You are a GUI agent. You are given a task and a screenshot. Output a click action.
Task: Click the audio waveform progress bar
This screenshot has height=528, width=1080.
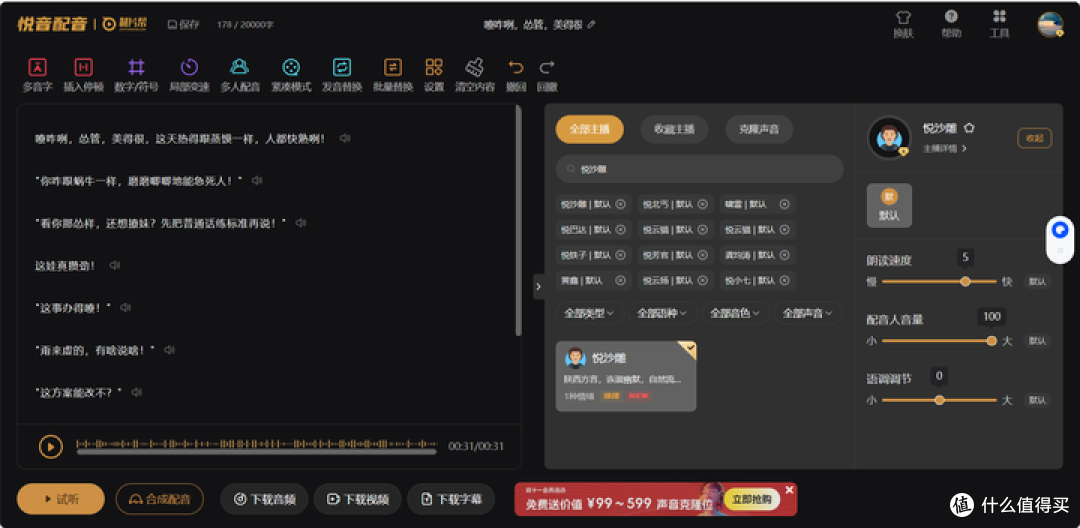(x=256, y=446)
